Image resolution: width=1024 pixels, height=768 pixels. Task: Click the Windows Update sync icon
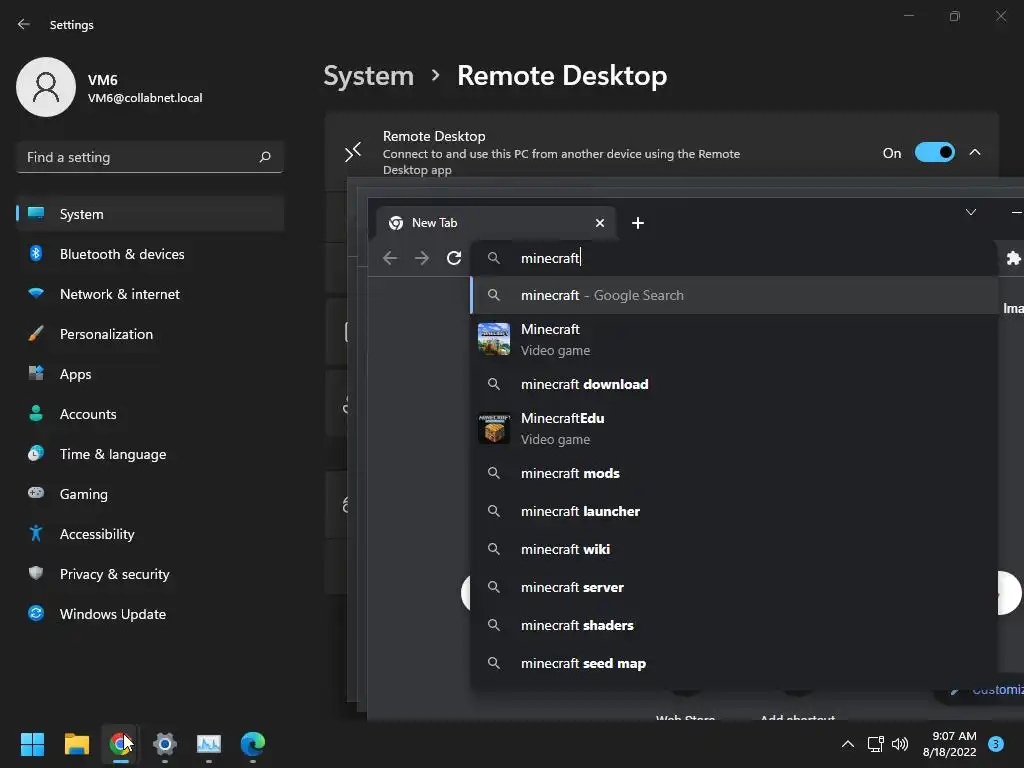point(36,613)
